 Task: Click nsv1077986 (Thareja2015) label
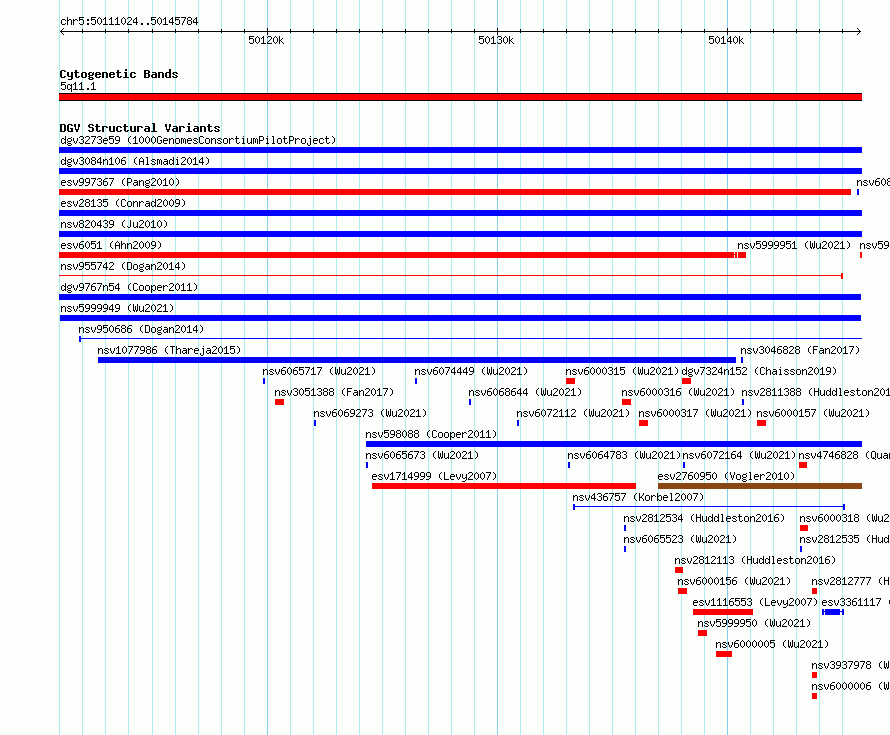point(169,350)
